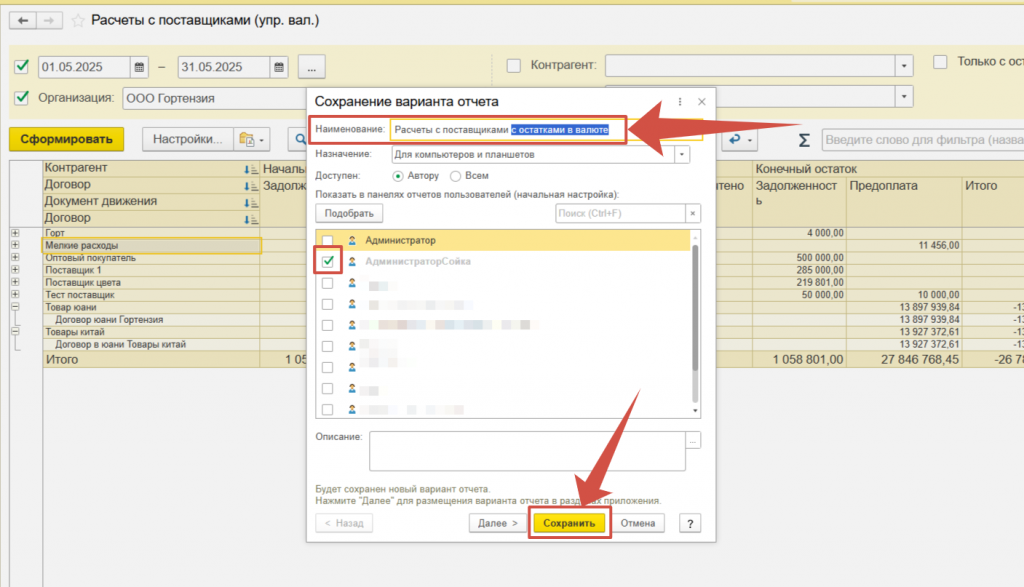Click the Далее > button
Screen dimensions: 1024x587
[x=497, y=523]
